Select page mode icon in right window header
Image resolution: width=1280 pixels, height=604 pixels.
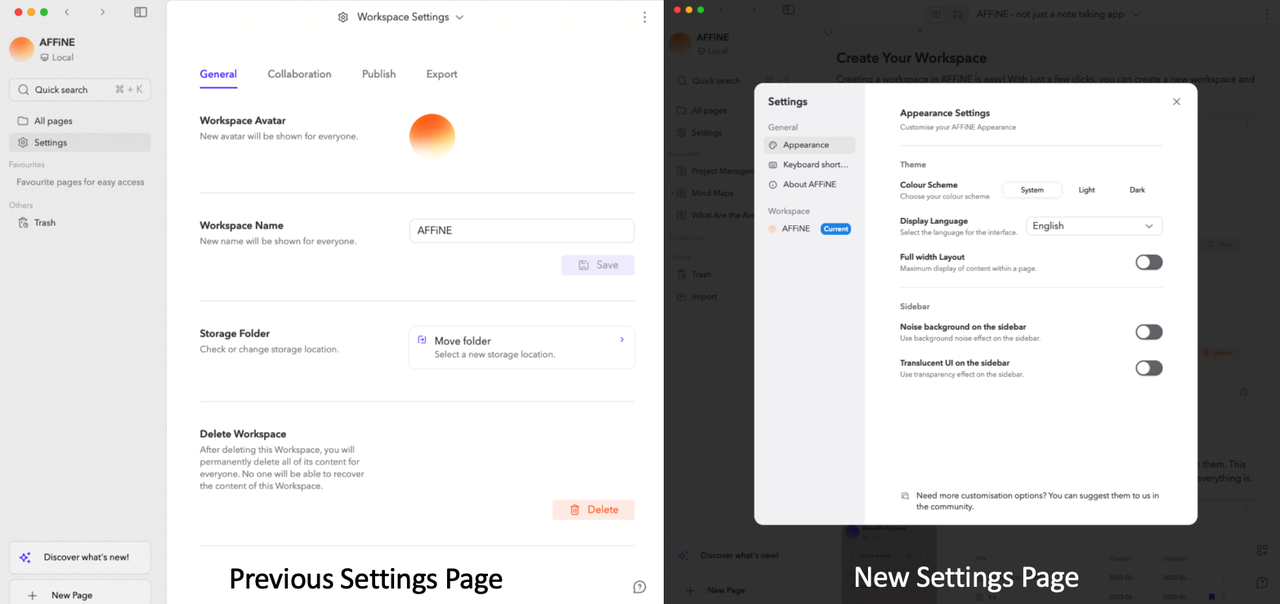point(935,14)
